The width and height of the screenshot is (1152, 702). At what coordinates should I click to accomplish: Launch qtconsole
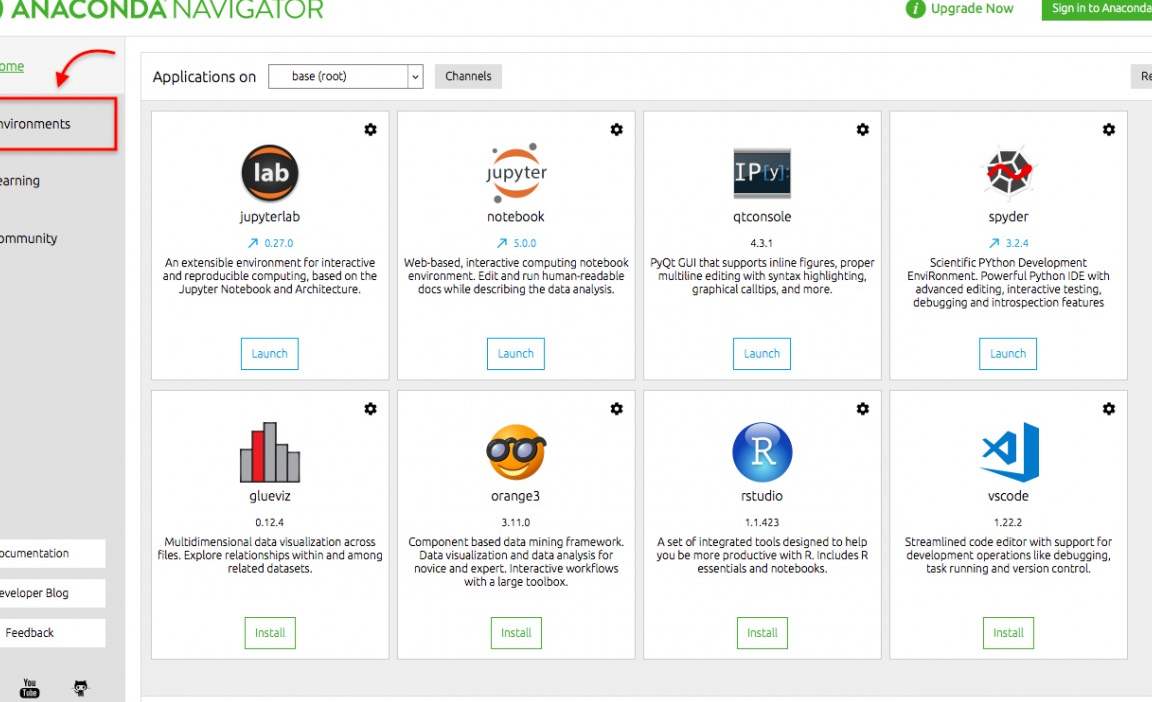pyautogui.click(x=762, y=354)
